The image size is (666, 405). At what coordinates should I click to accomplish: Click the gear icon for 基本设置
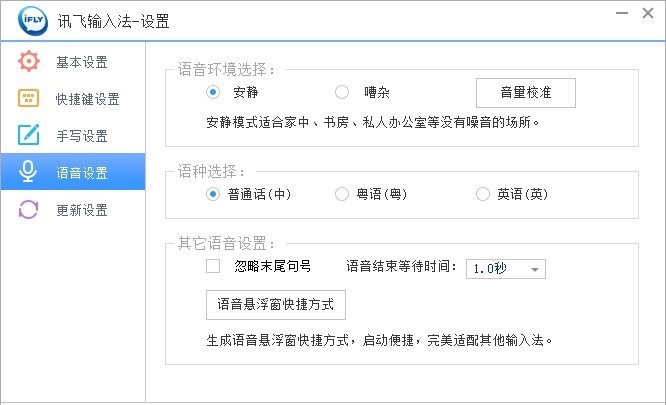coord(28,62)
